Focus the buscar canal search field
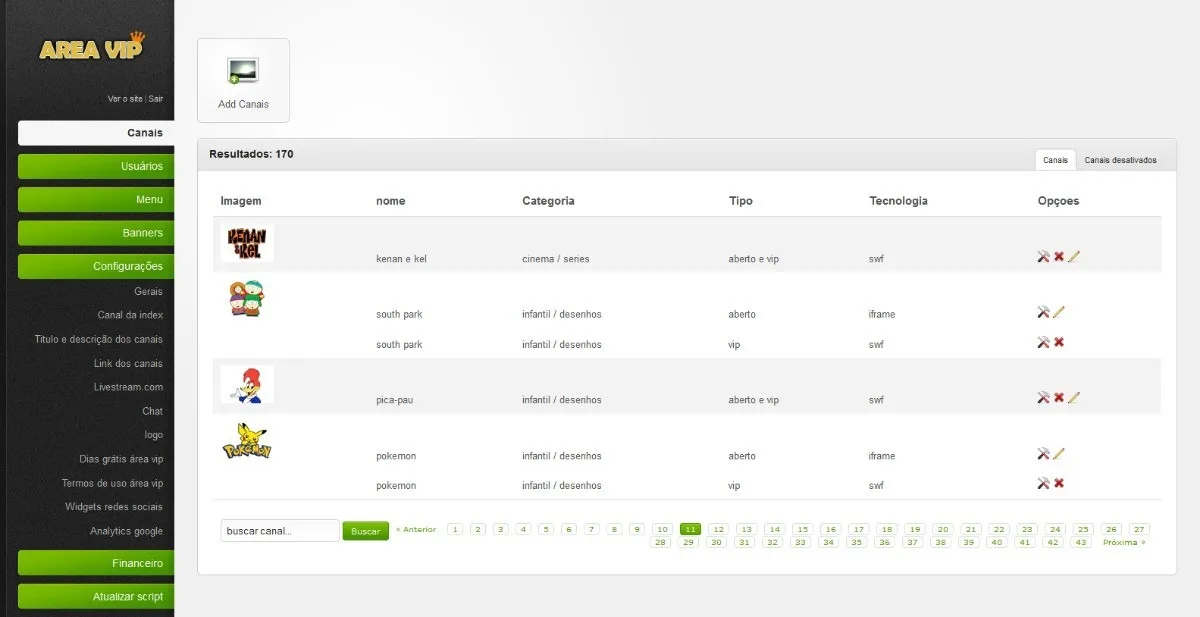This screenshot has width=1200, height=617. click(x=280, y=530)
